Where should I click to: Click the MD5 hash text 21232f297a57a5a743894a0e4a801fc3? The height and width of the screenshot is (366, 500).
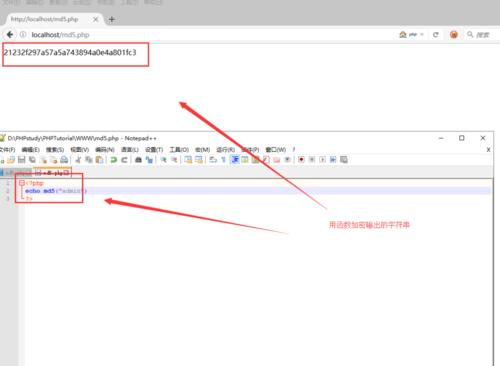[70, 52]
